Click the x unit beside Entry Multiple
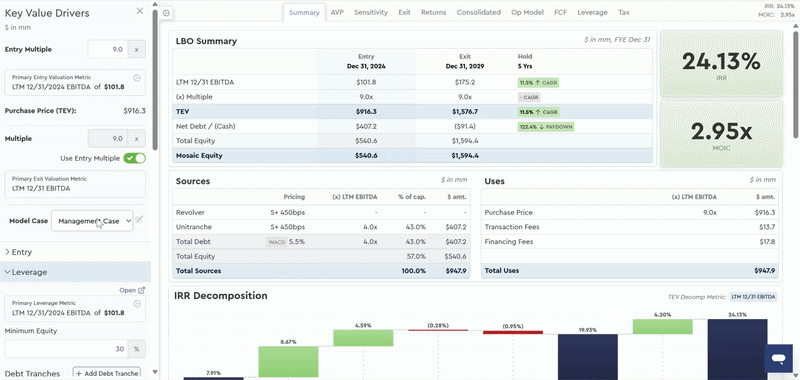Viewport: 800px width, 380px height. [137, 49]
